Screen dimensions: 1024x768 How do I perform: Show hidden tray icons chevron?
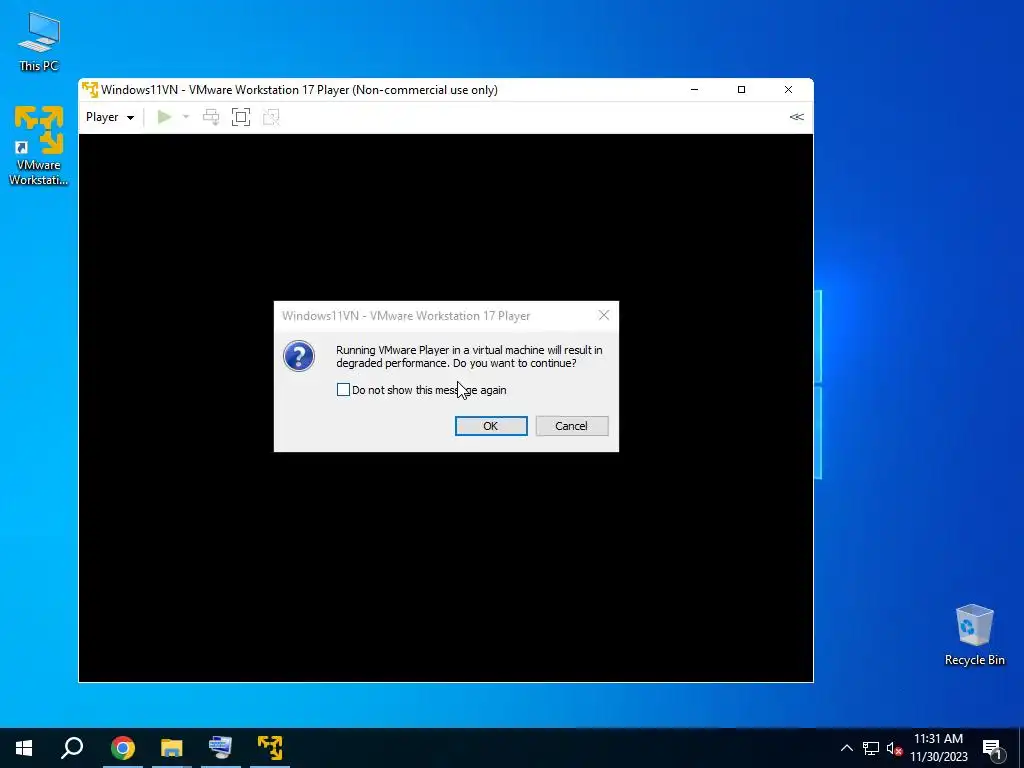point(846,748)
